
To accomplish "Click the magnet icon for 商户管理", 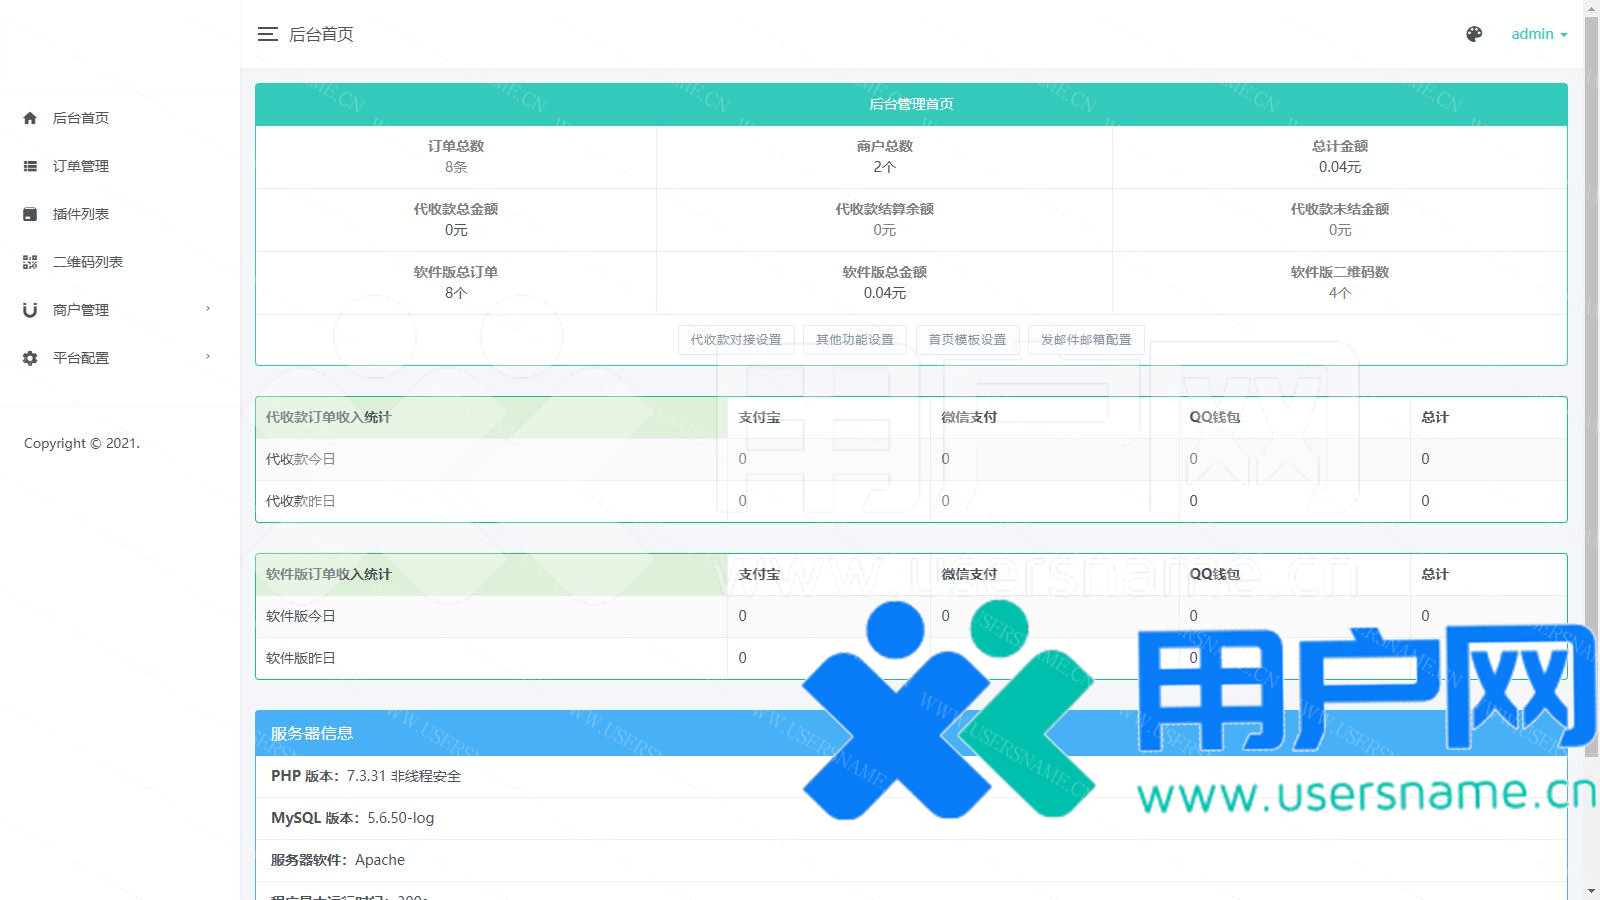I will point(30,310).
